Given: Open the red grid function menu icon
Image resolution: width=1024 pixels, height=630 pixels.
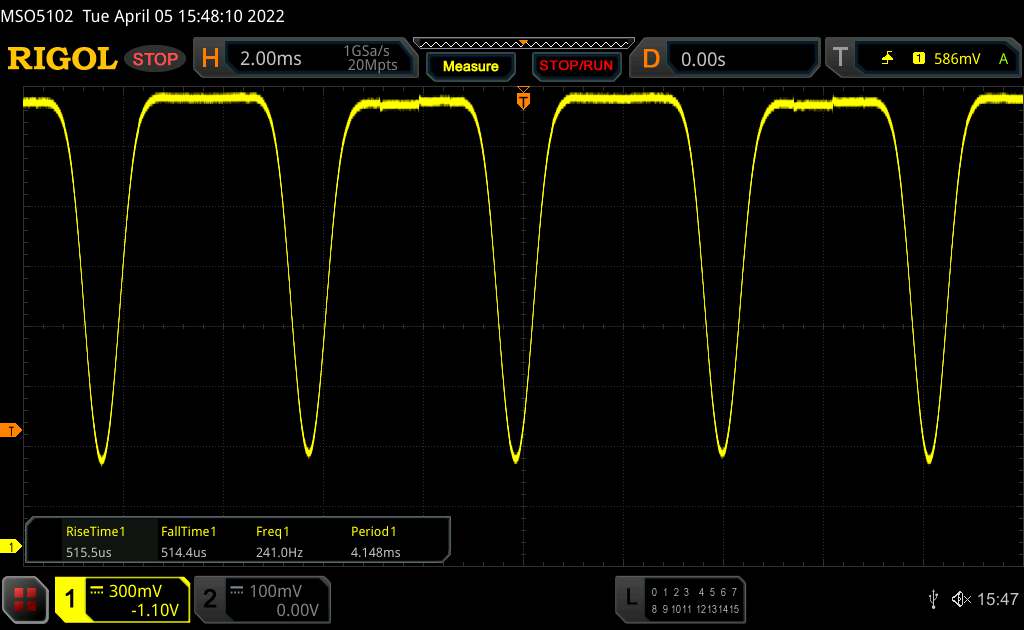Looking at the screenshot, I should click(27, 599).
